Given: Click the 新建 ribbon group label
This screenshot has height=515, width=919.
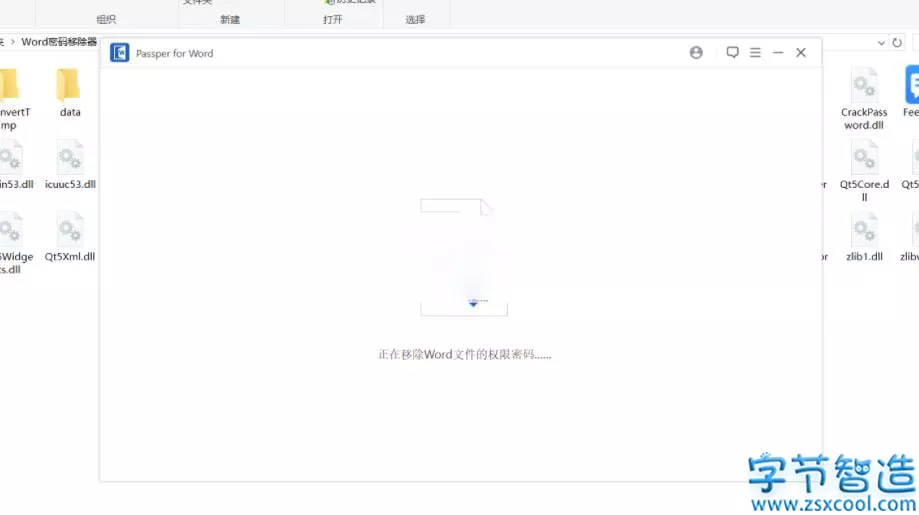Looking at the screenshot, I should pyautogui.click(x=230, y=19).
